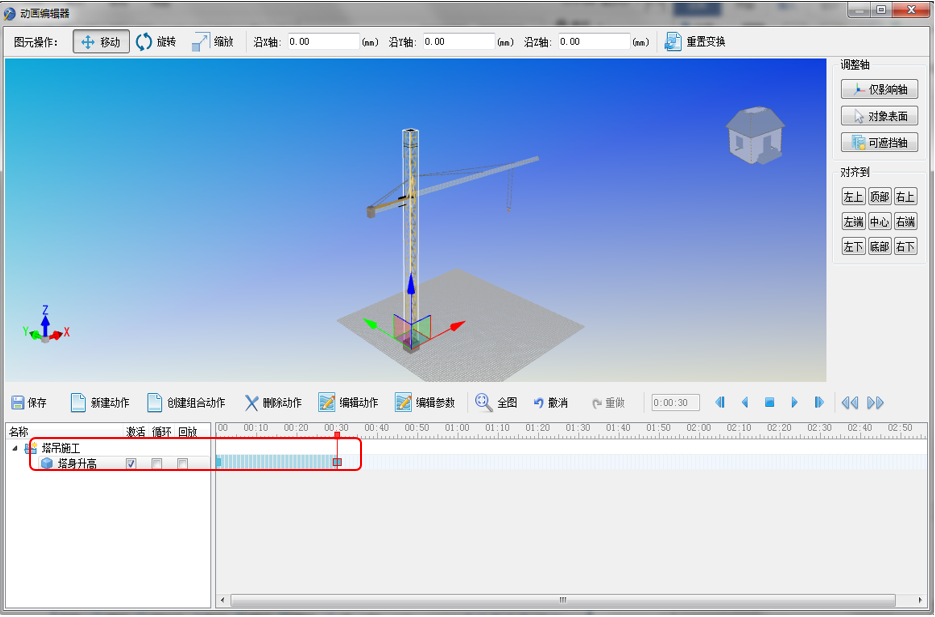Click 全图 zoom full view
Screen dimensions: 935x617
(496, 403)
